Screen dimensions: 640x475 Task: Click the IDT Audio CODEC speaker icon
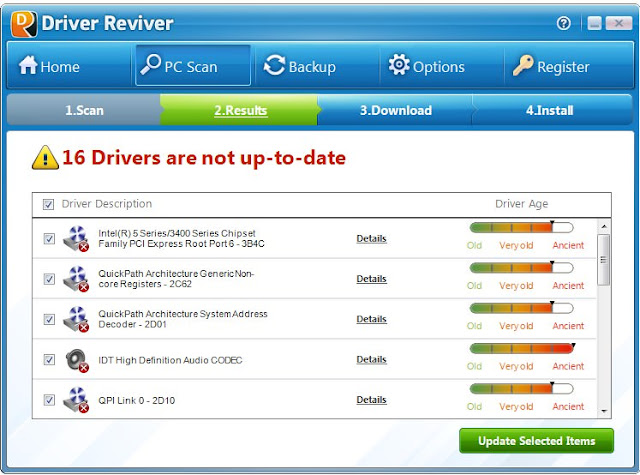[x=76, y=360]
